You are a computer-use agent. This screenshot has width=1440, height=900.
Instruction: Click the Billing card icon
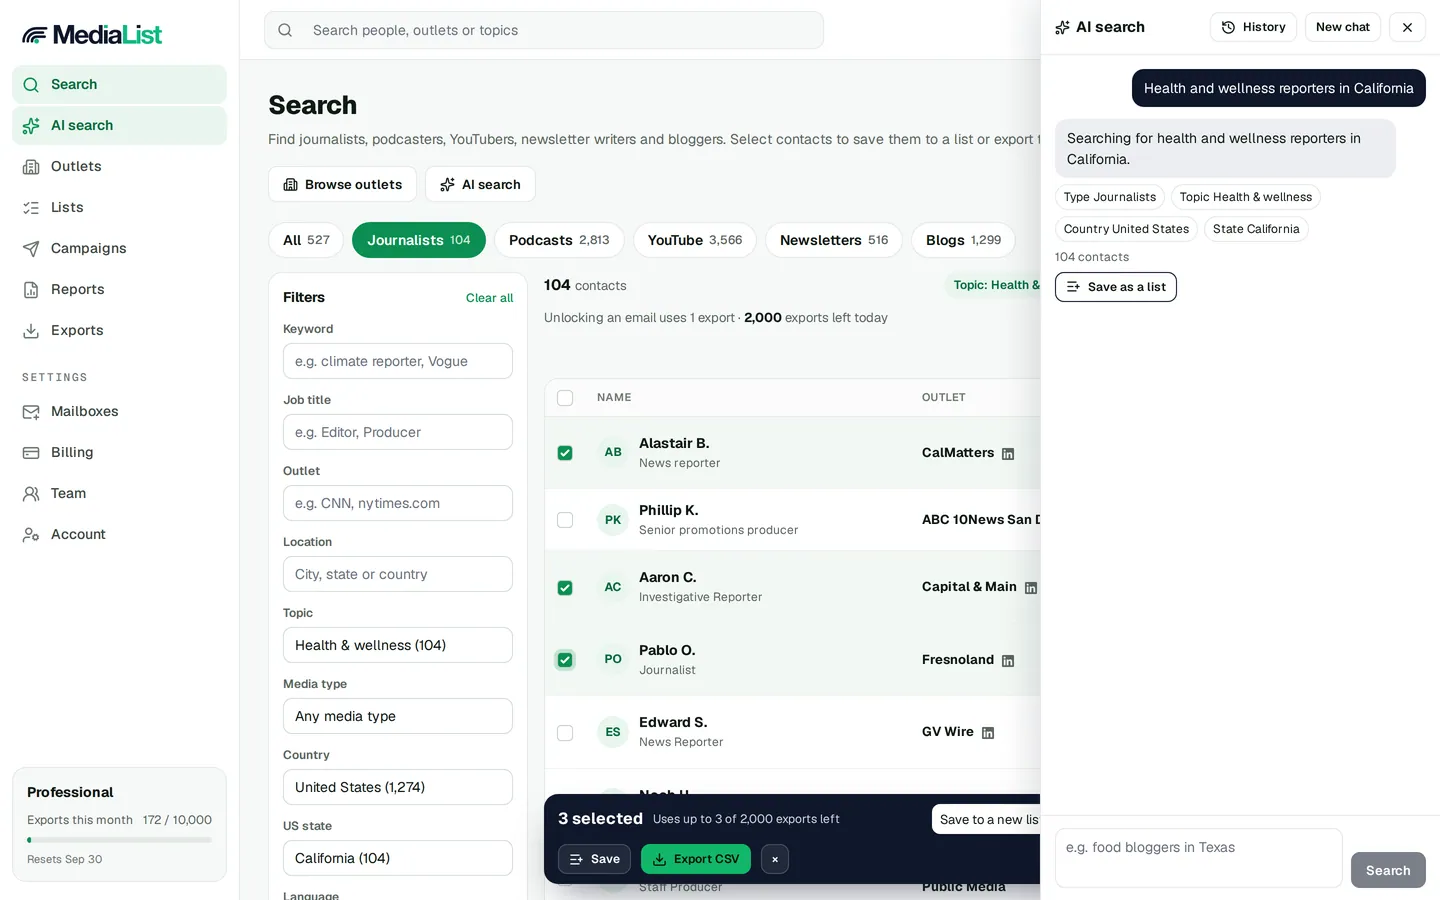31,452
